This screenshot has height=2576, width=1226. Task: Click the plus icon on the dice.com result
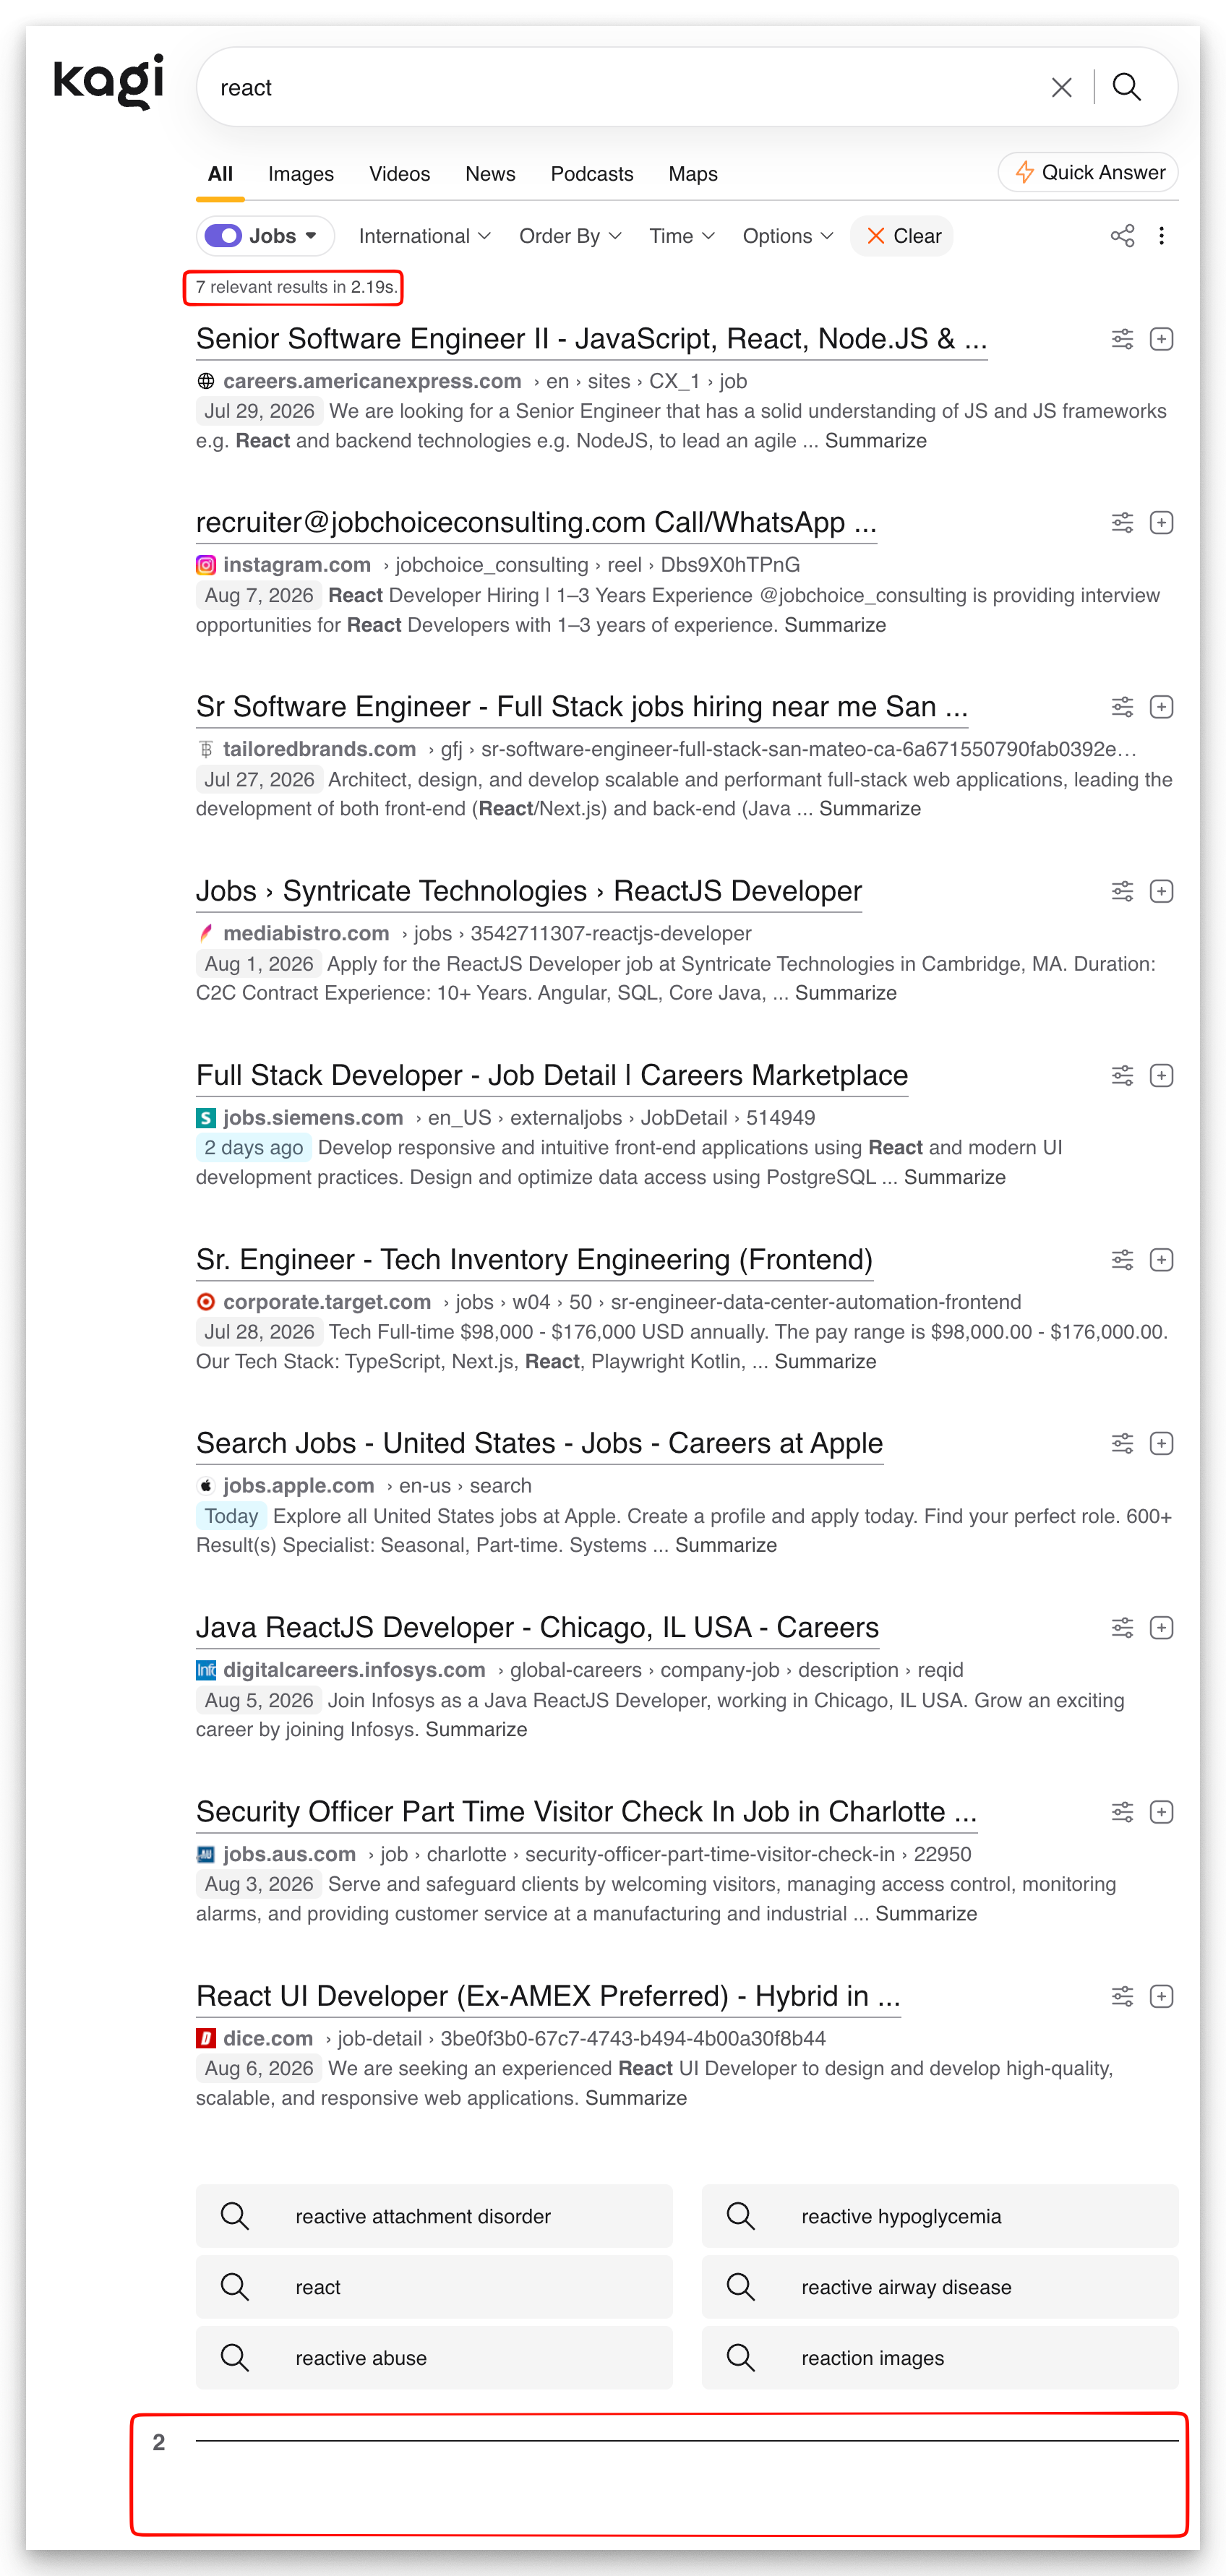click(1161, 1997)
